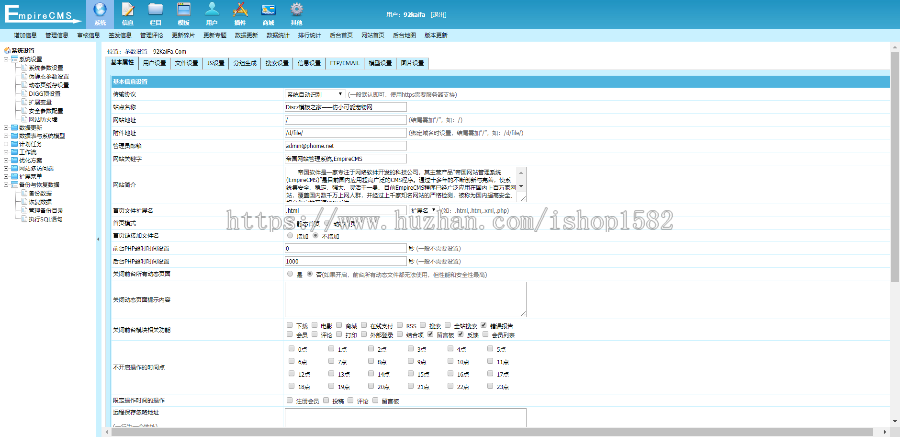Tick the 23点 time checkbox

(x=490, y=386)
